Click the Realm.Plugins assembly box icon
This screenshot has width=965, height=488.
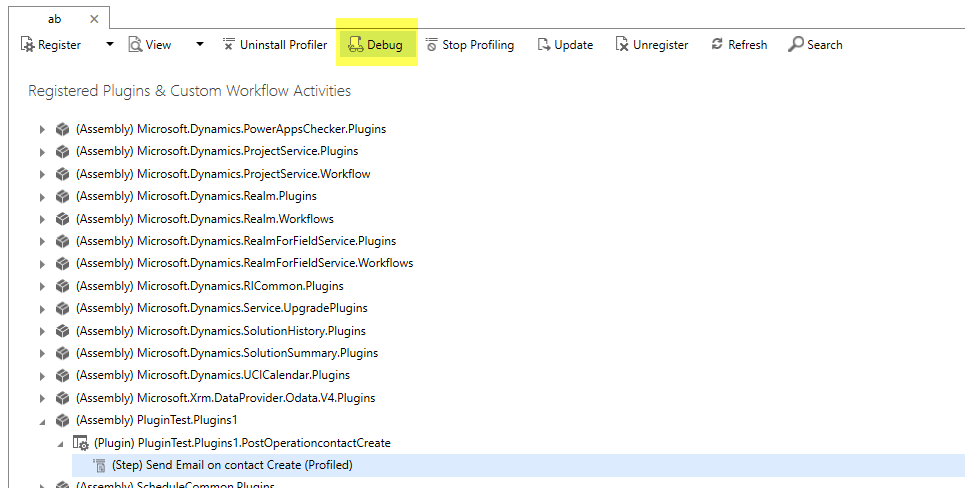(x=62, y=196)
